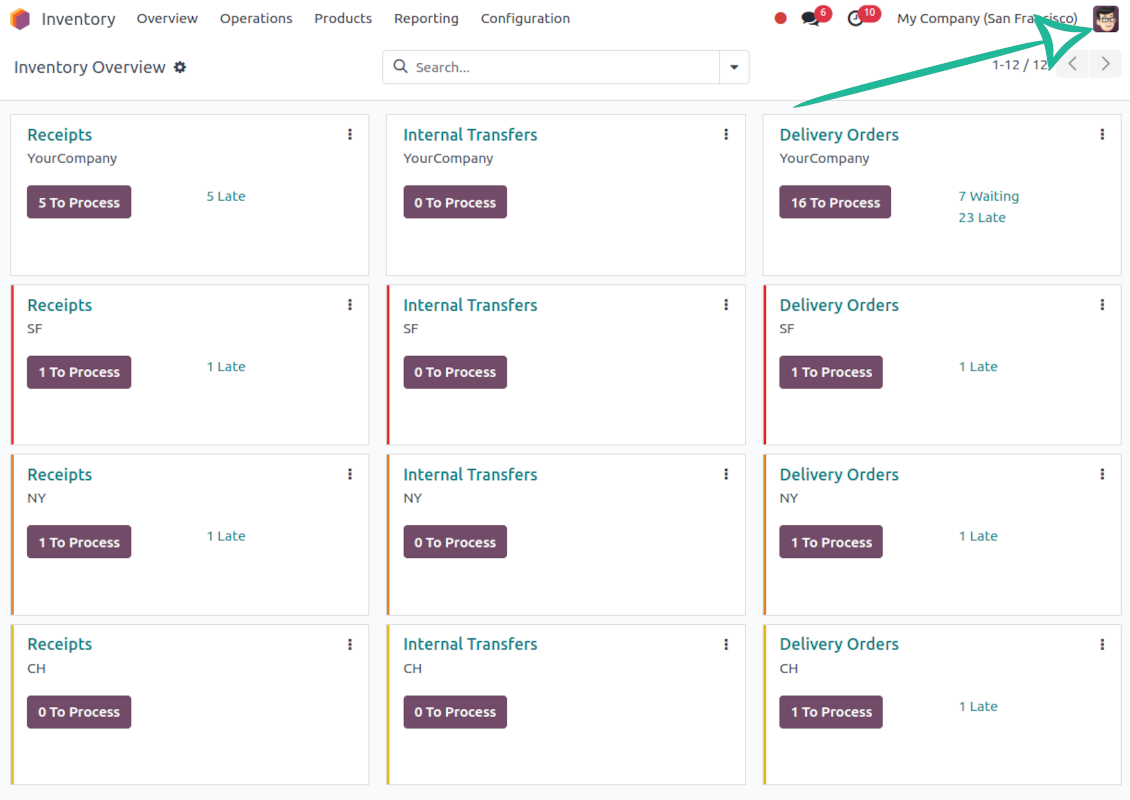Open the user avatar menu
Viewport: 1130px width, 800px height.
point(1105,18)
